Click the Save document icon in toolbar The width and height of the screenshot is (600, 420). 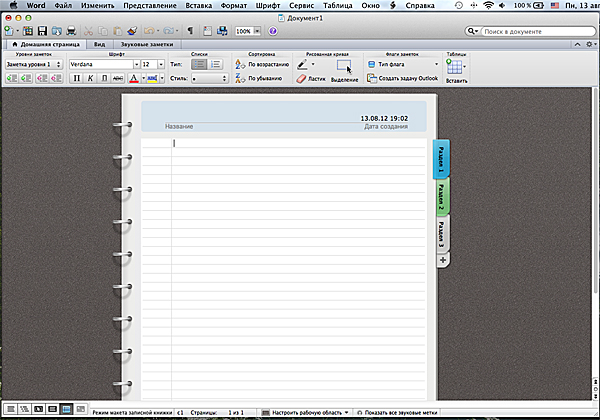tap(41, 31)
